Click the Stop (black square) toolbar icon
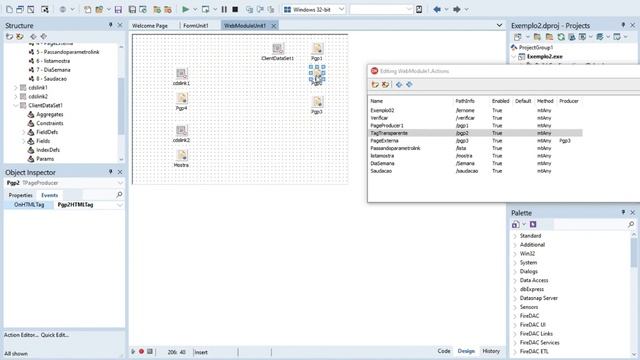640x360 pixels. [x=235, y=9]
